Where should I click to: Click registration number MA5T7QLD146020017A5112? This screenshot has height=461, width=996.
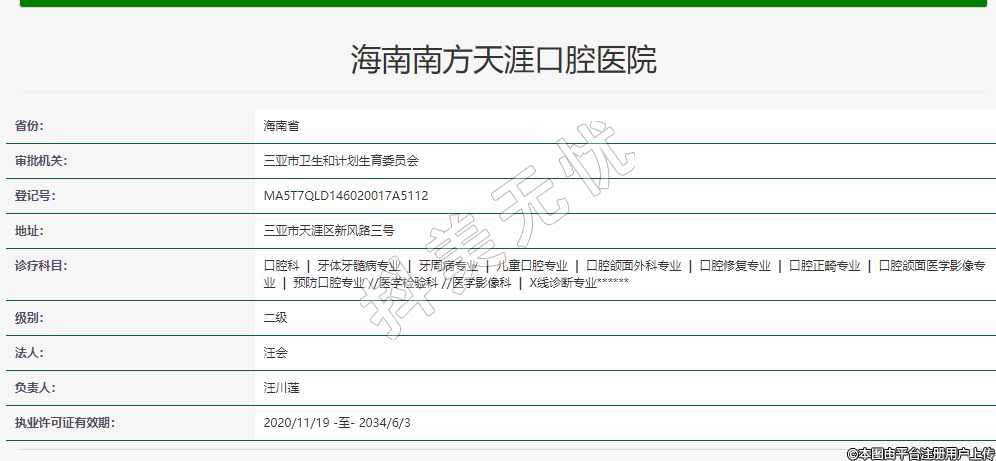pyautogui.click(x=345, y=196)
